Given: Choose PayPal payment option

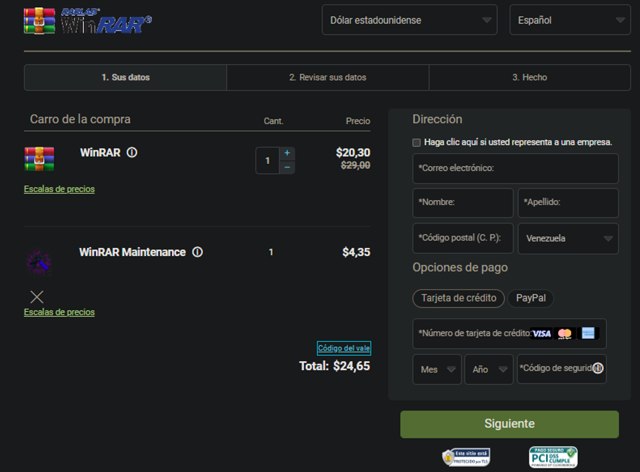Looking at the screenshot, I should pos(531,298).
